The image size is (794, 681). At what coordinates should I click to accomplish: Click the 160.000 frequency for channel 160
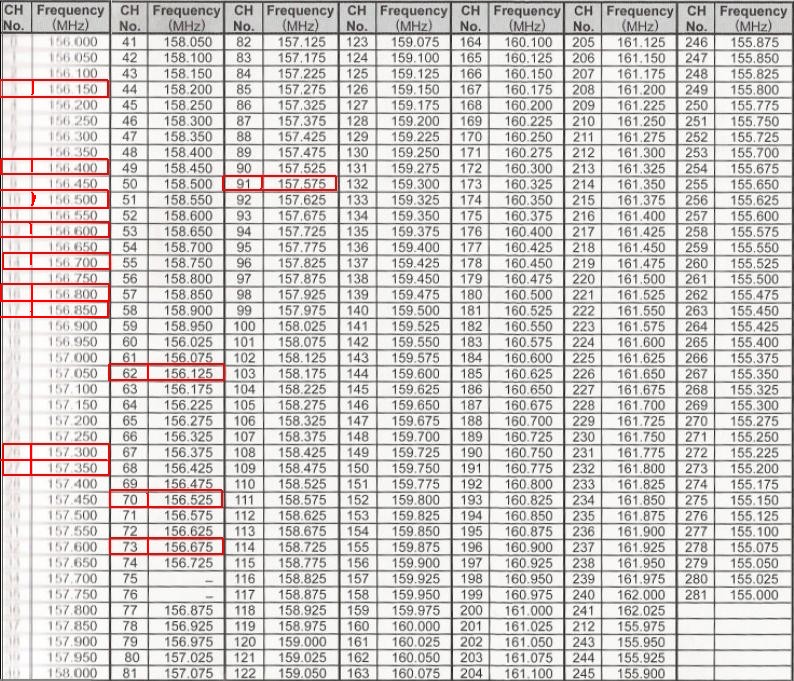point(414,626)
